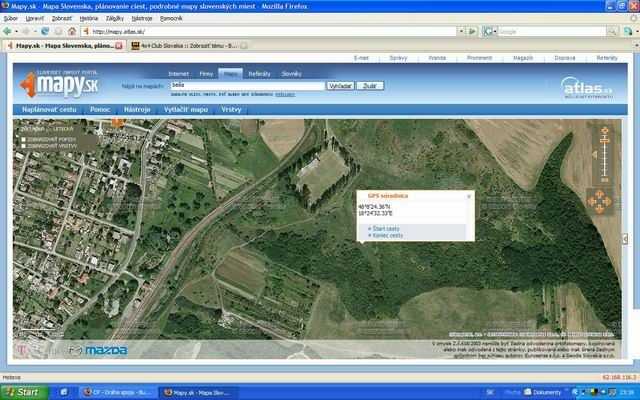This screenshot has width=640, height=400.
Task: Click the search magnifier icon in toolbar
Action: click(x=612, y=31)
